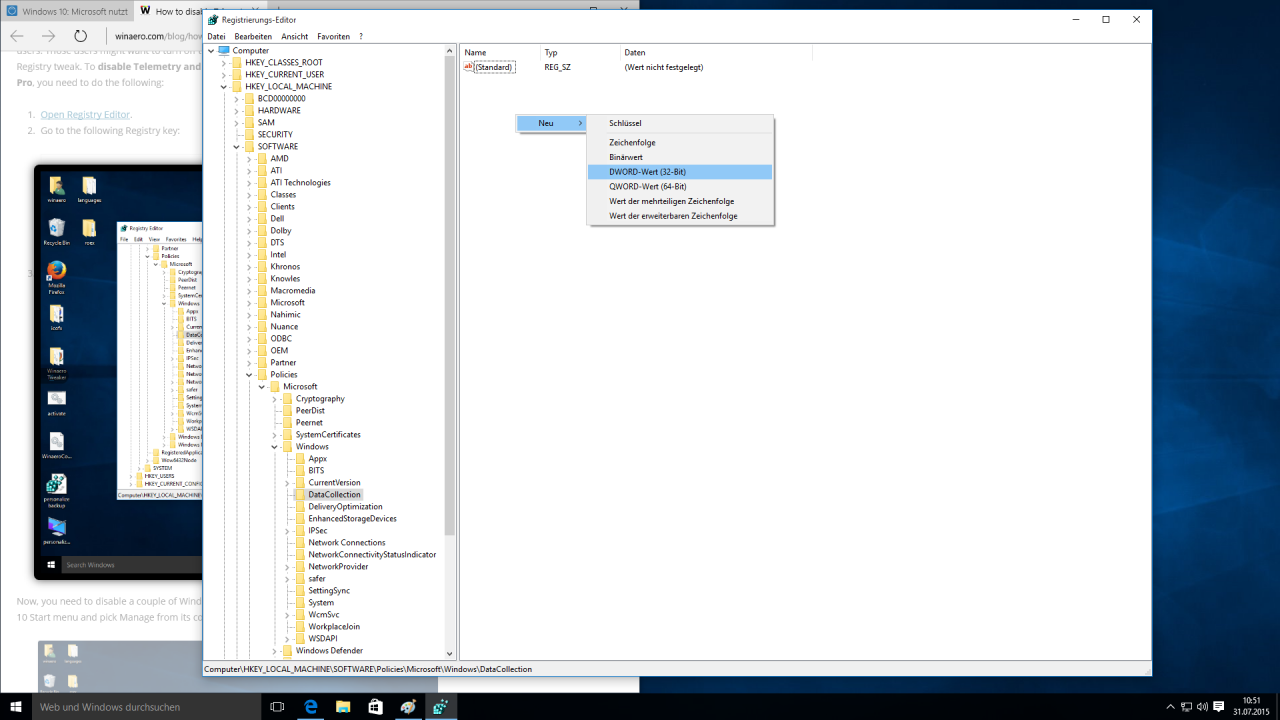Refresh the page in the Edge browser
This screenshot has height=720, width=1280.
81,36
